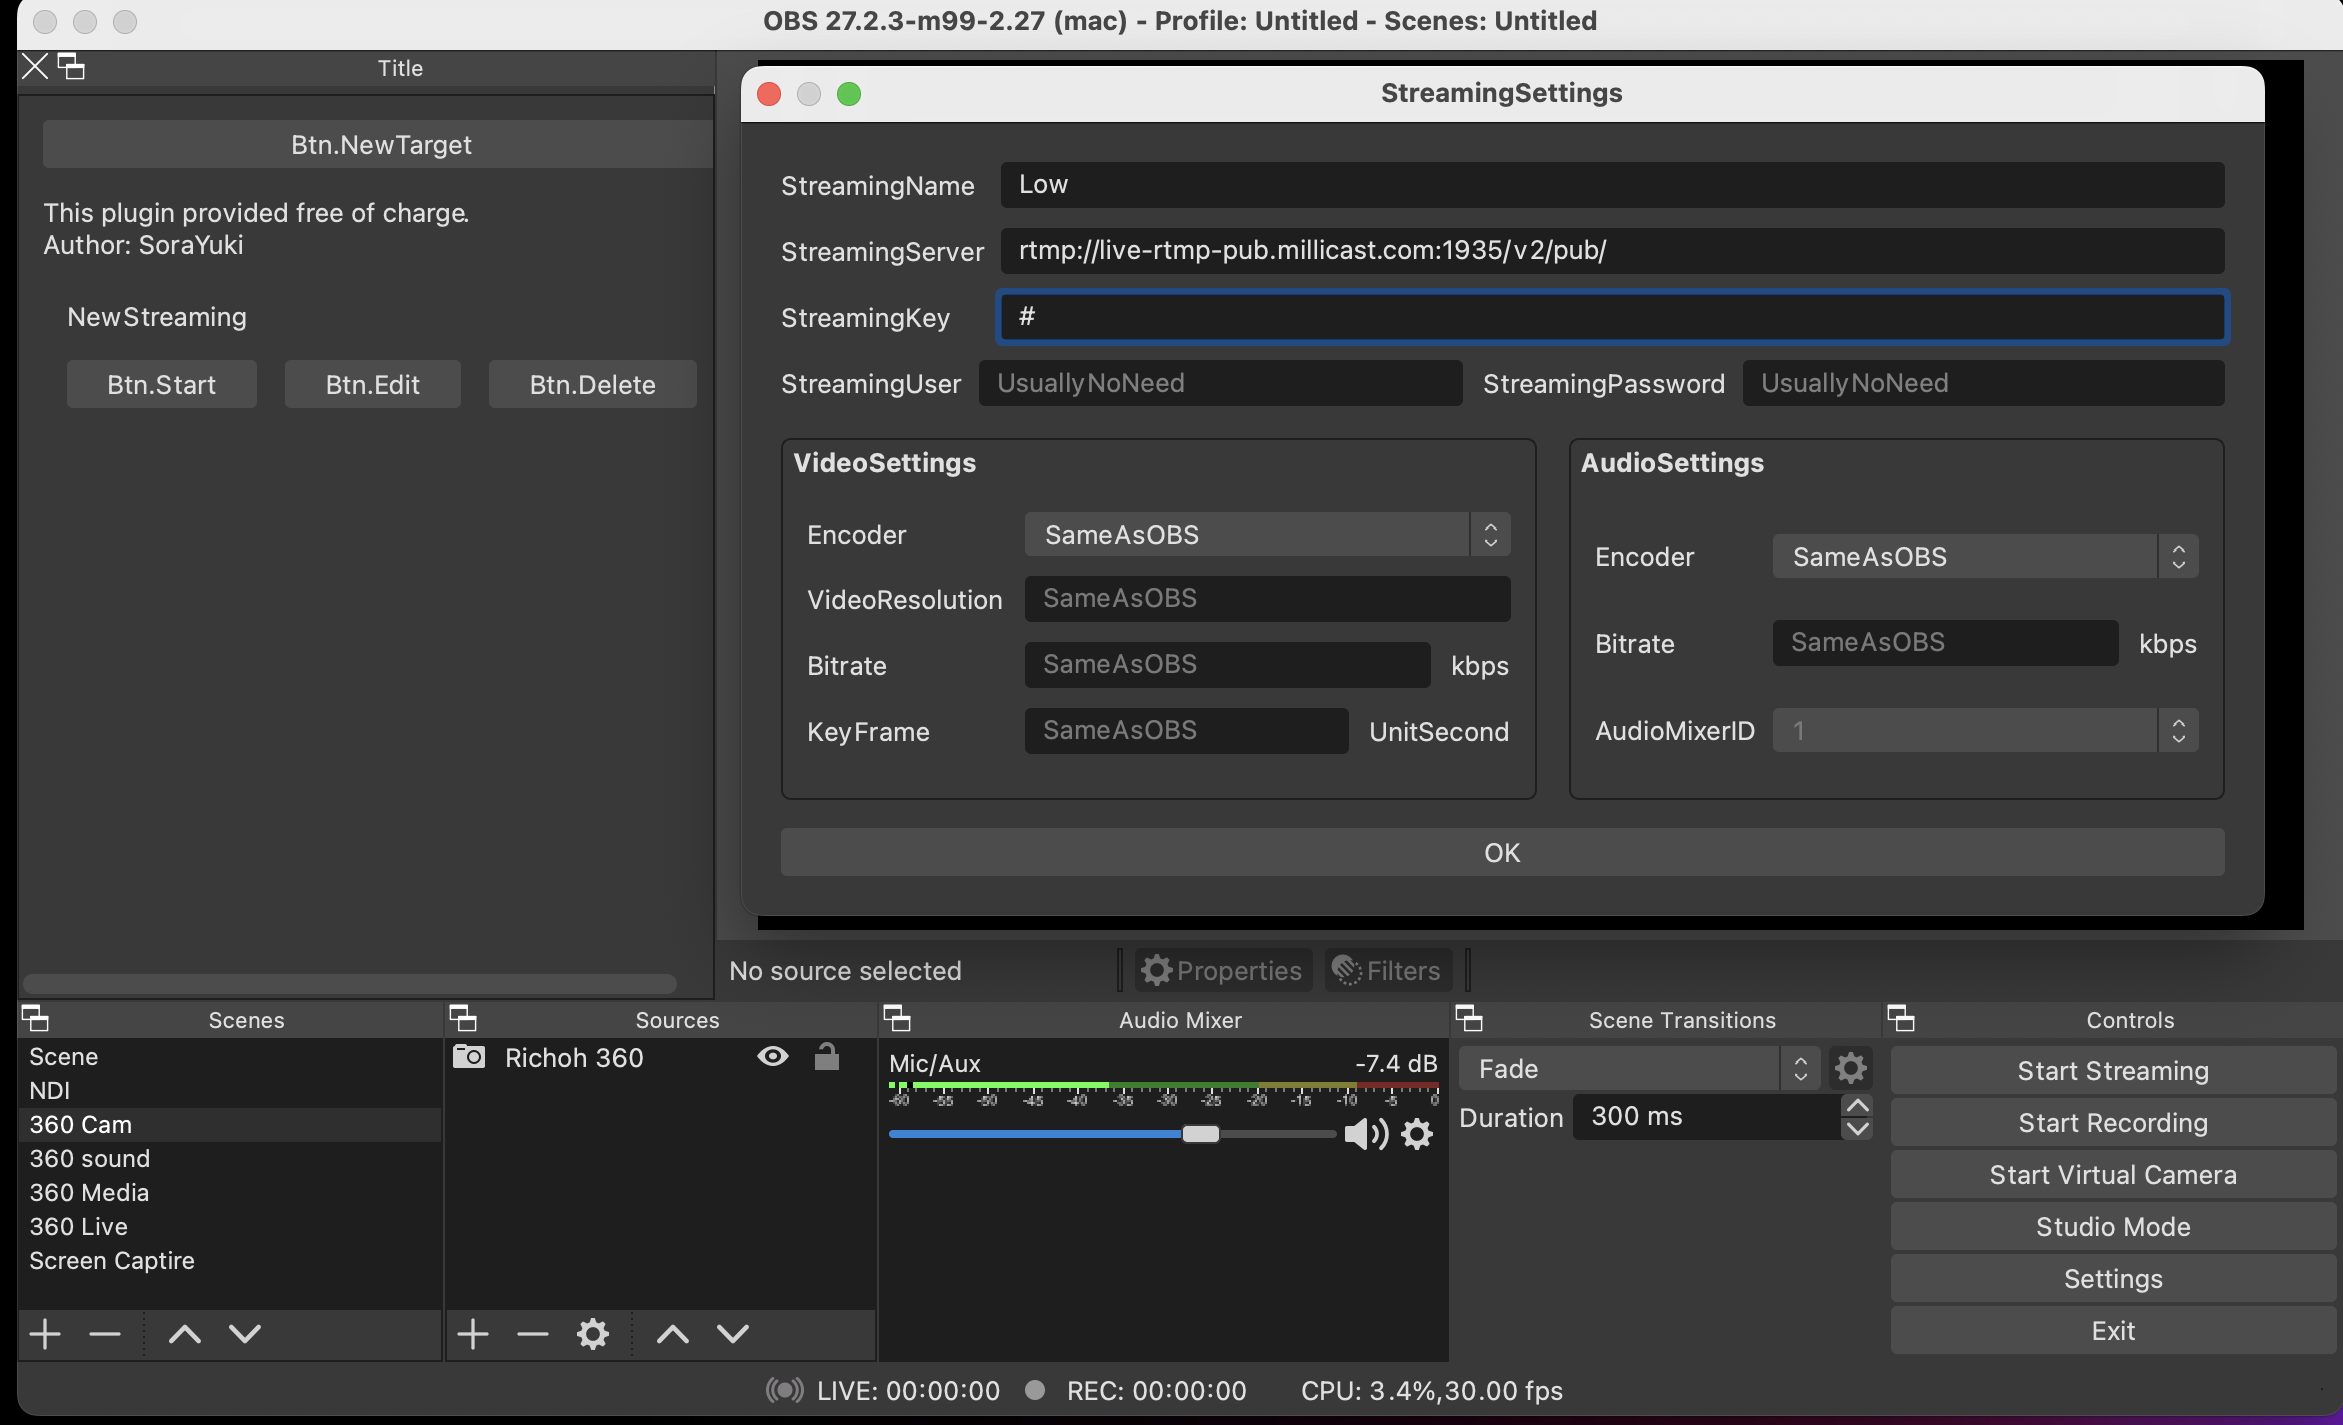Click the StreamingKey input field
Viewport: 2343px width, 1425px height.
click(x=1612, y=317)
